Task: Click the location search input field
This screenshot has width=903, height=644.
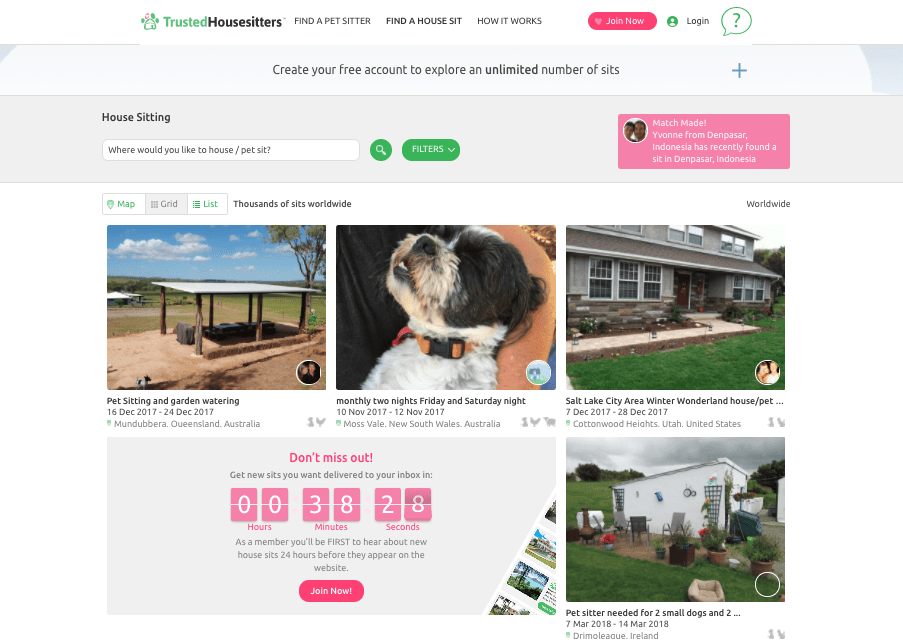Action: click(231, 150)
